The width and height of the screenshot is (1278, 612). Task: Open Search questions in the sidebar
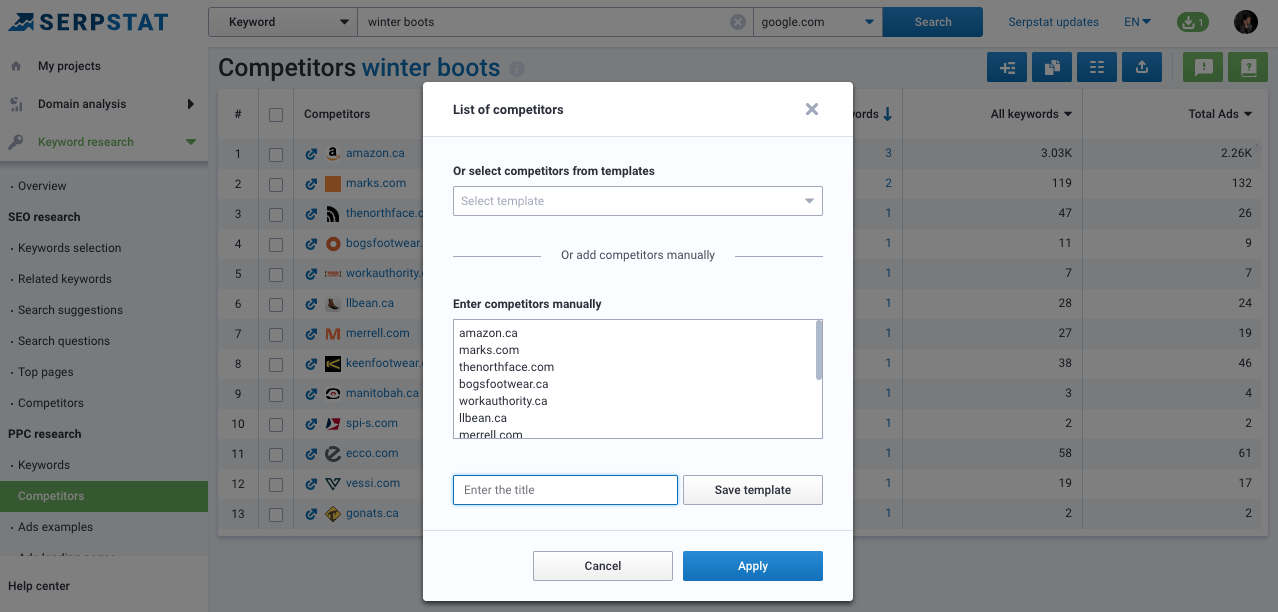pyautogui.click(x=64, y=341)
